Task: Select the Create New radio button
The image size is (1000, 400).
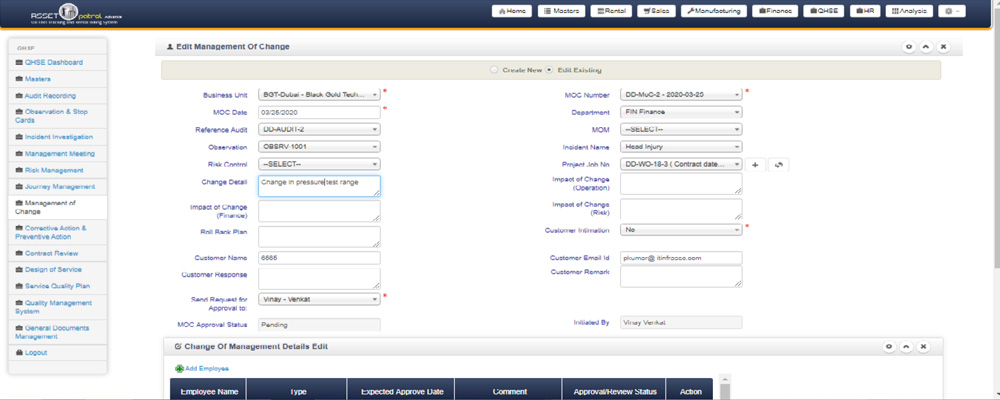Action: point(494,70)
